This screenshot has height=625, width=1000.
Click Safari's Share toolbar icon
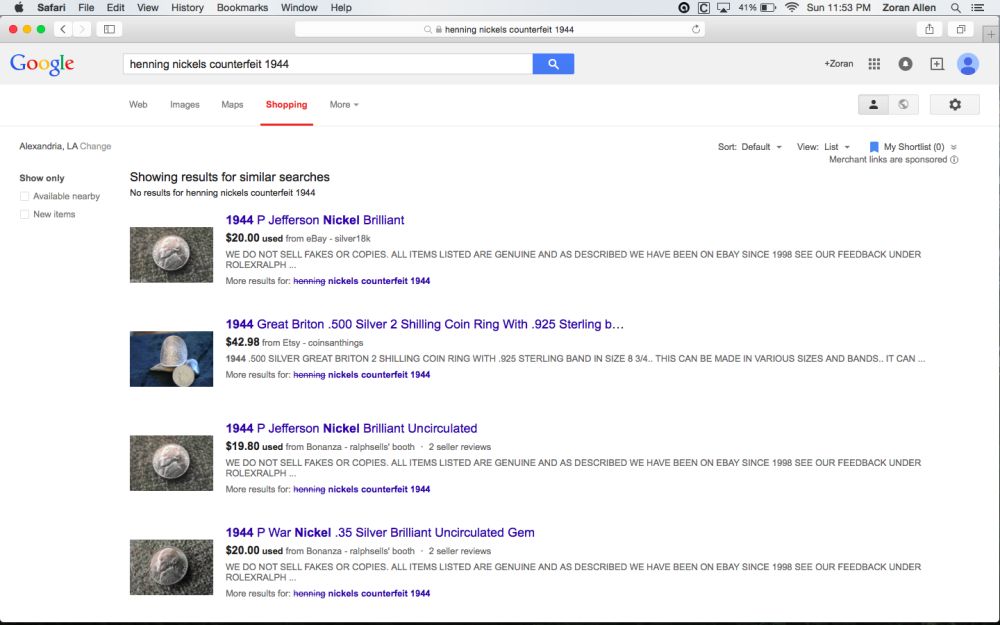point(929,29)
